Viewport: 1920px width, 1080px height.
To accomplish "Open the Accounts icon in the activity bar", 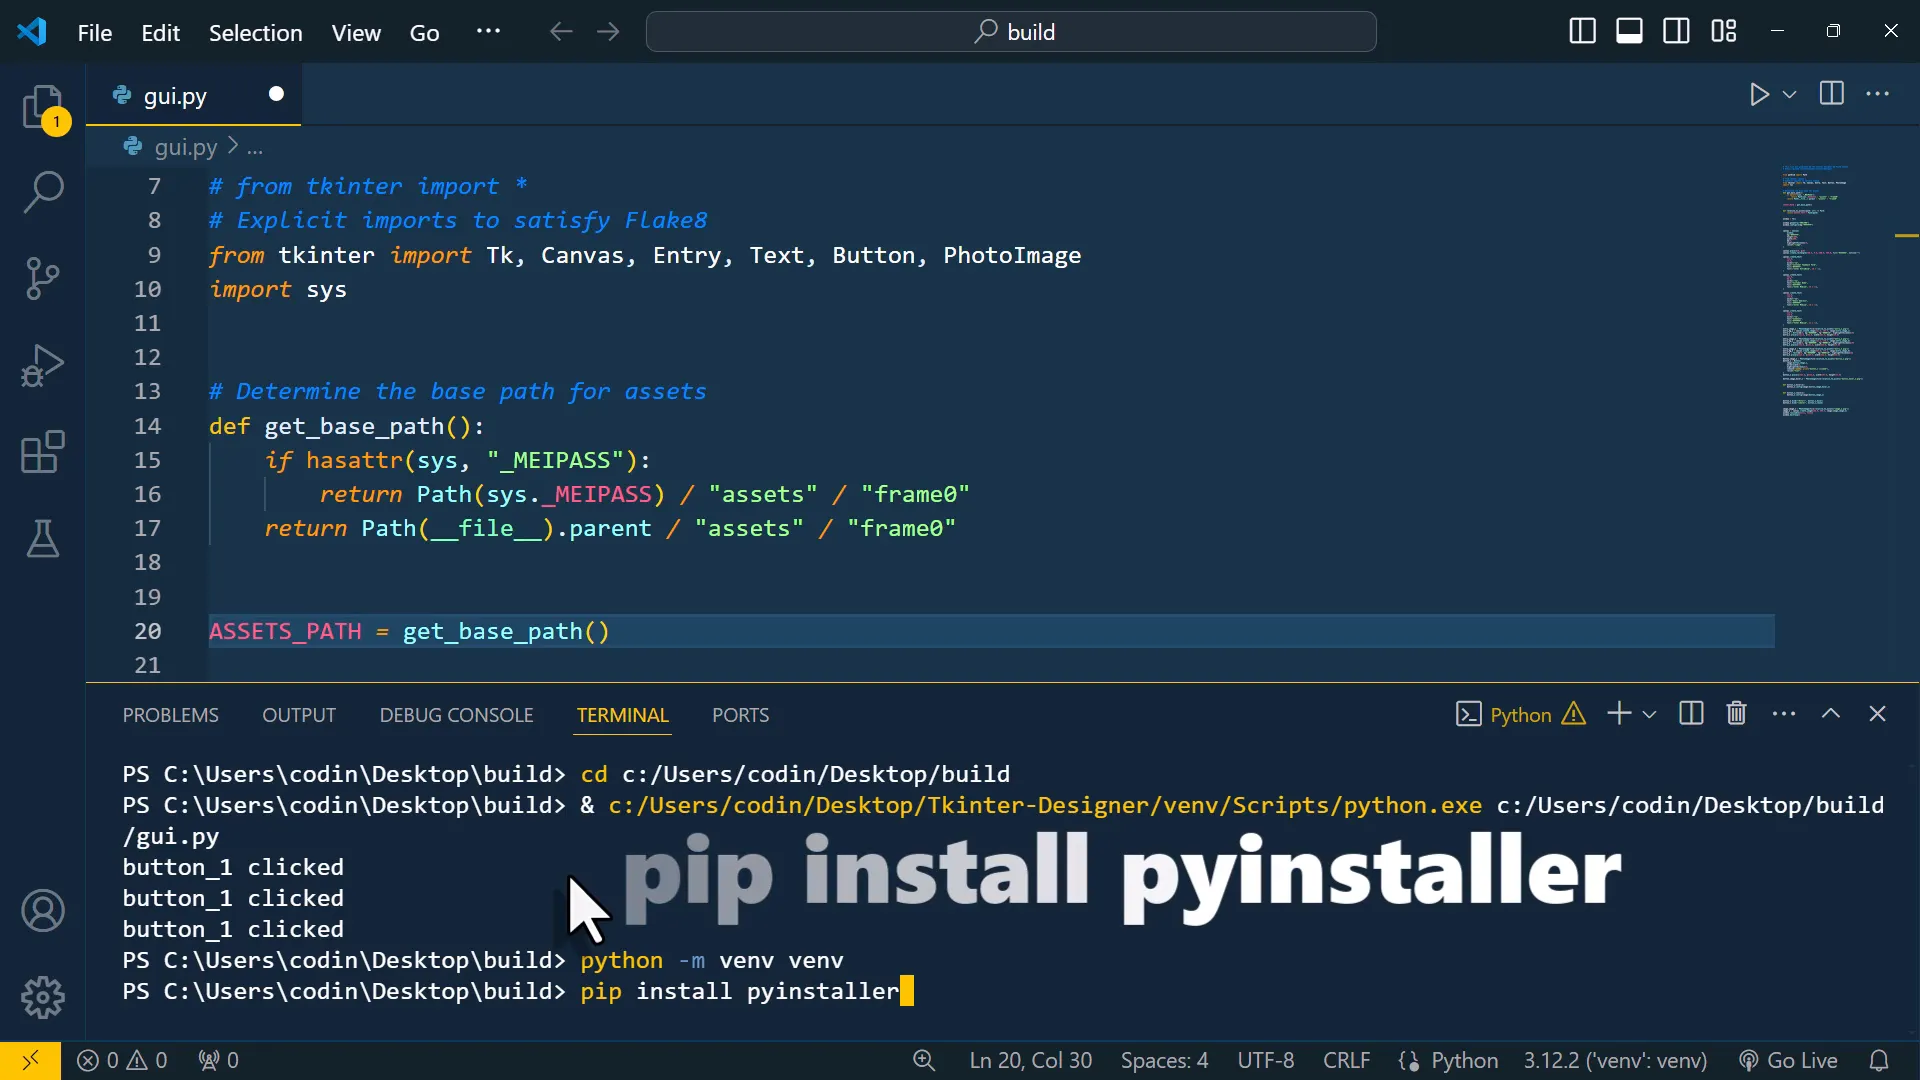I will coord(43,910).
